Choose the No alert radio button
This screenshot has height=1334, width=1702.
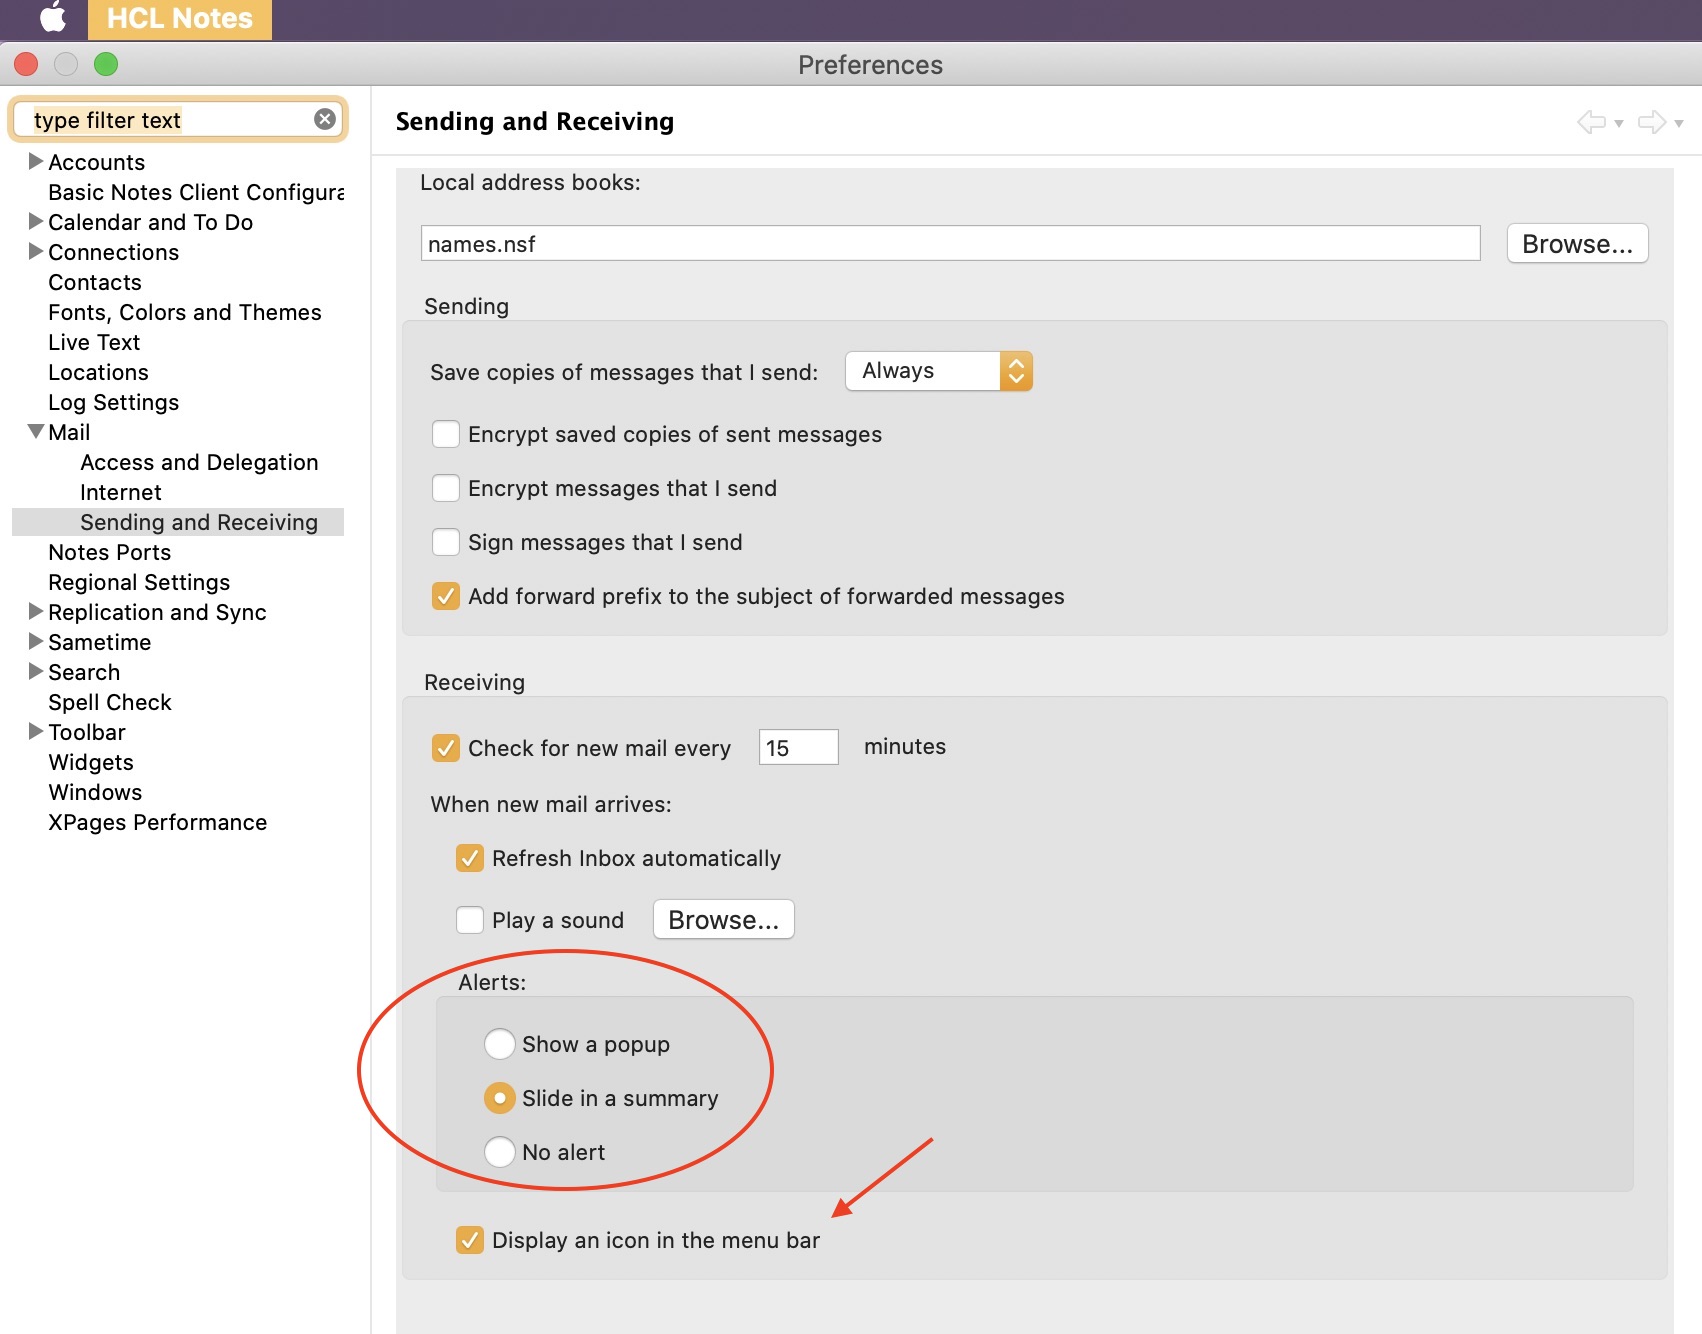[x=500, y=1152]
